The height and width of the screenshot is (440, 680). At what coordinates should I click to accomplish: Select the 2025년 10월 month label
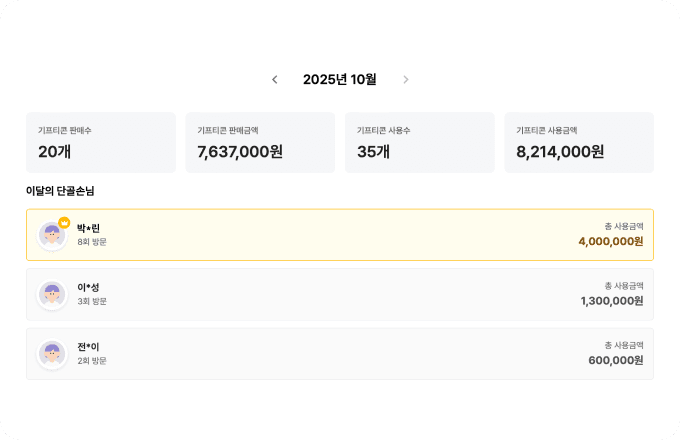[340, 80]
